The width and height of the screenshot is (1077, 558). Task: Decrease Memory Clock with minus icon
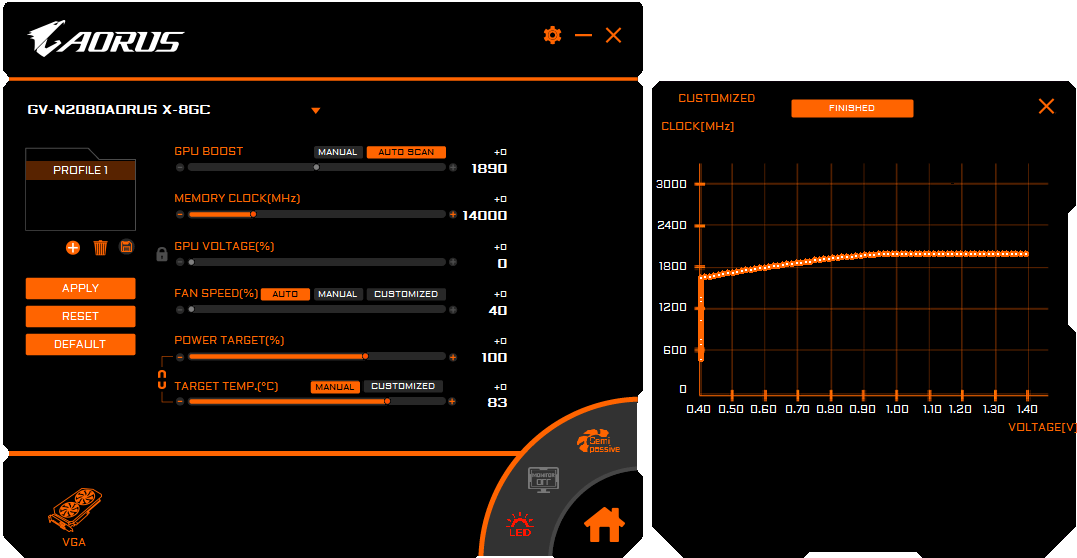[x=180, y=214]
